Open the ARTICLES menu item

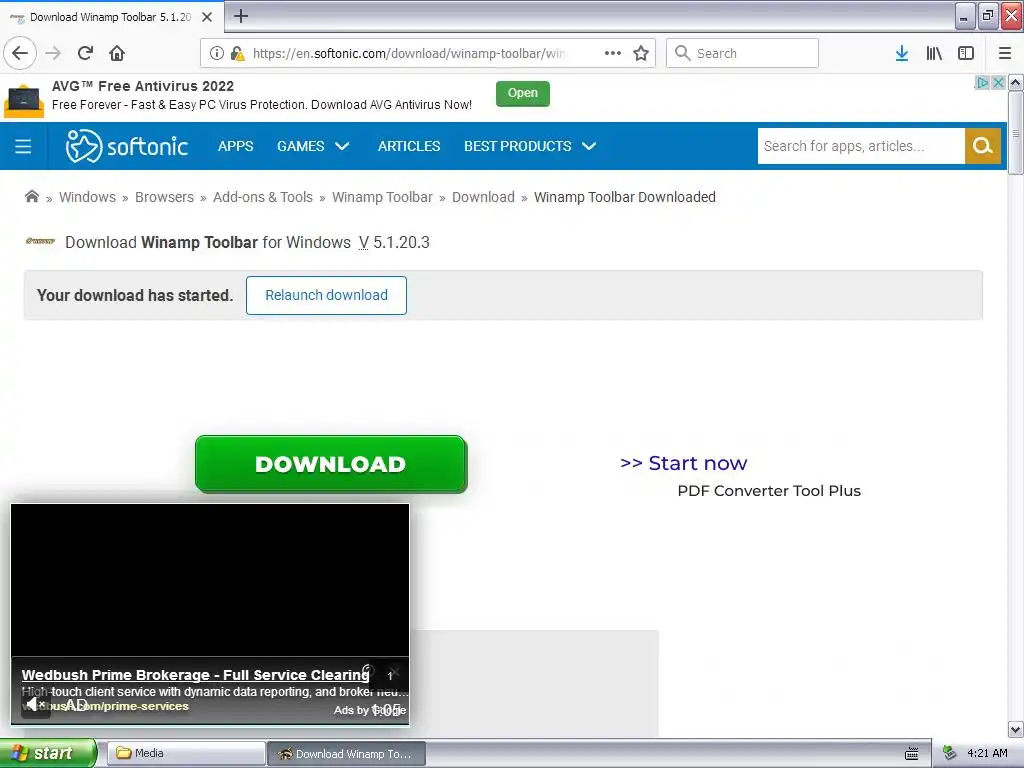[x=409, y=146]
